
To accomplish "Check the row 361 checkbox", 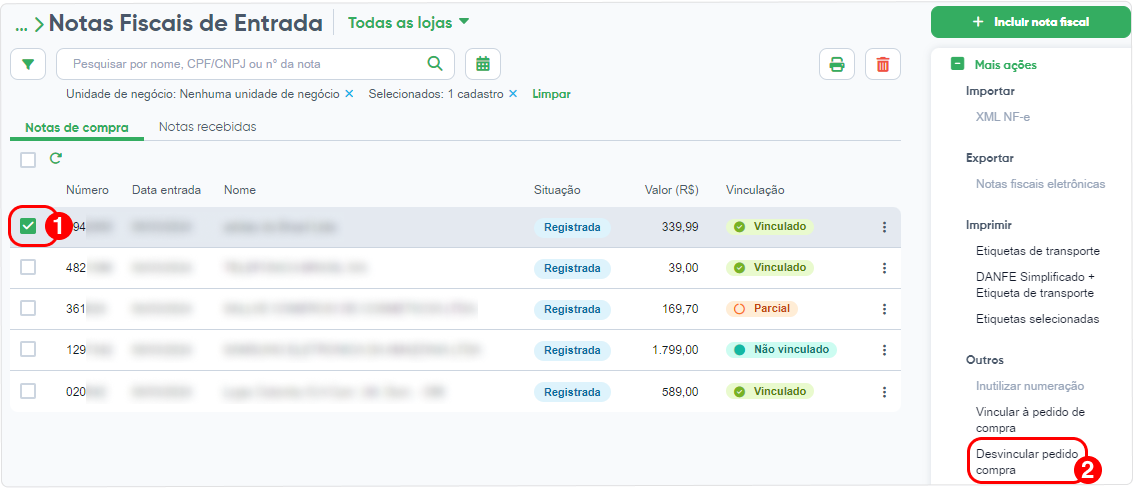I will pyautogui.click(x=28, y=309).
